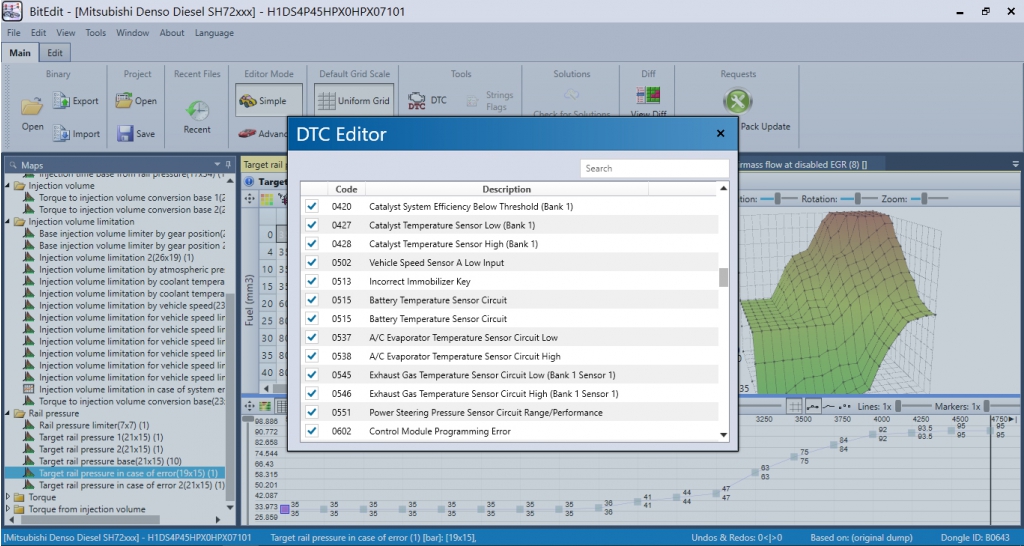Image resolution: width=1024 pixels, height=546 pixels.
Task: Click the DTC Editor search field
Action: coord(654,169)
